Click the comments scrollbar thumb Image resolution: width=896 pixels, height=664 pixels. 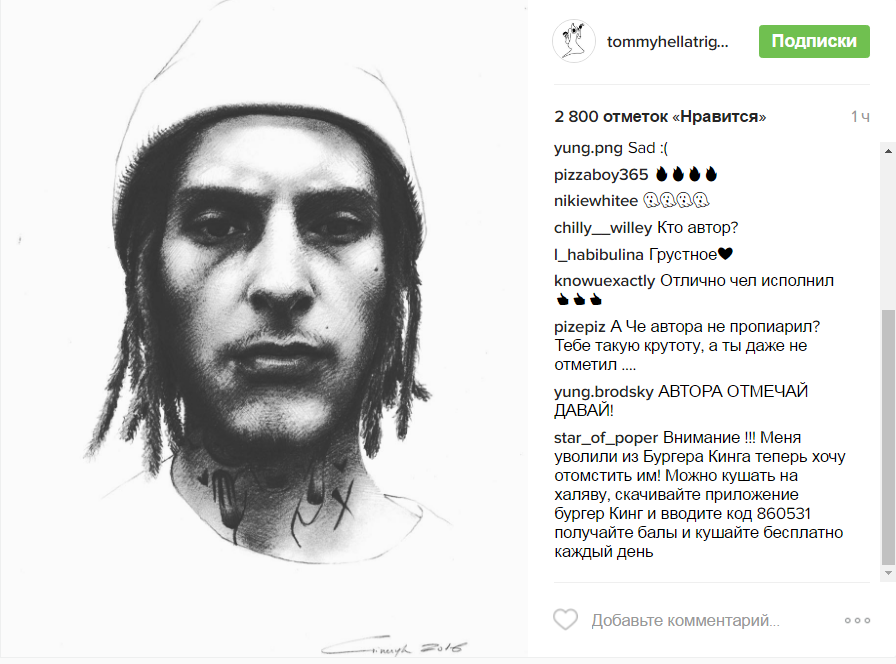[x=888, y=437]
